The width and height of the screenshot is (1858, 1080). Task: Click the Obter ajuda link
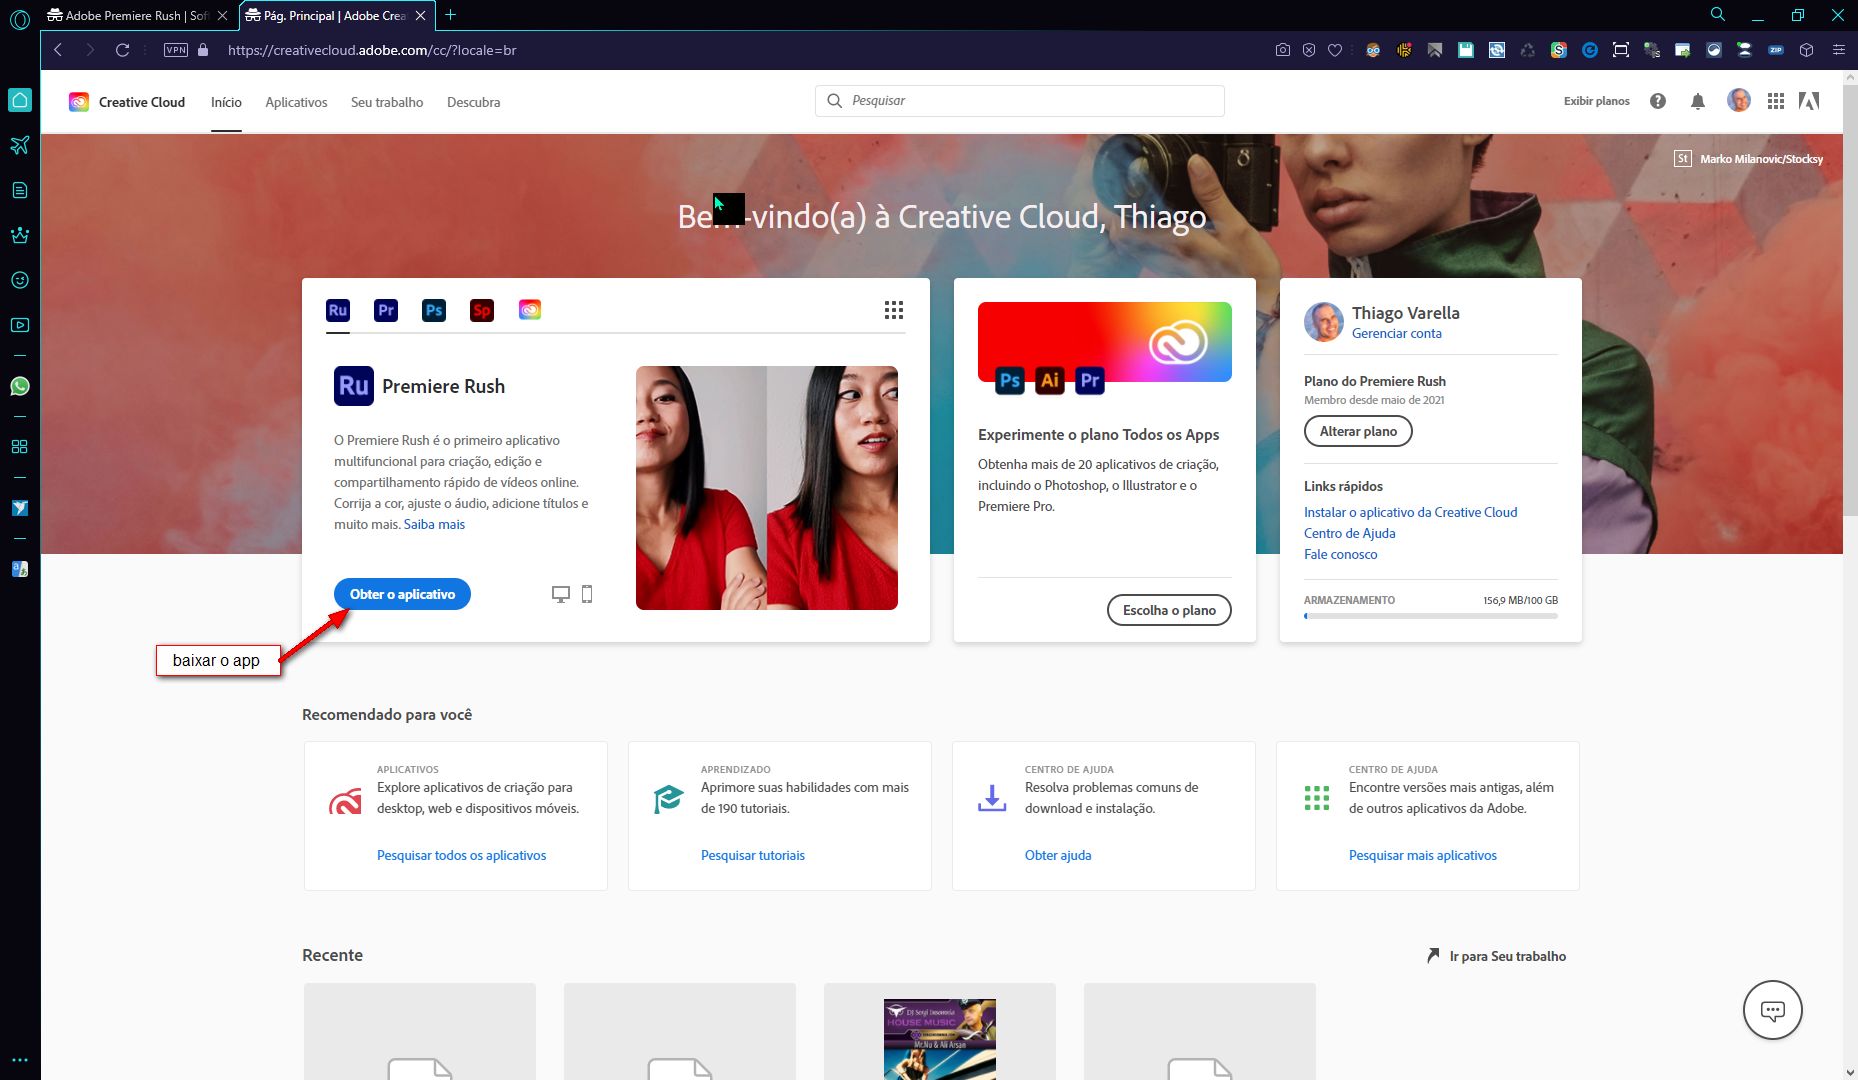(1058, 855)
